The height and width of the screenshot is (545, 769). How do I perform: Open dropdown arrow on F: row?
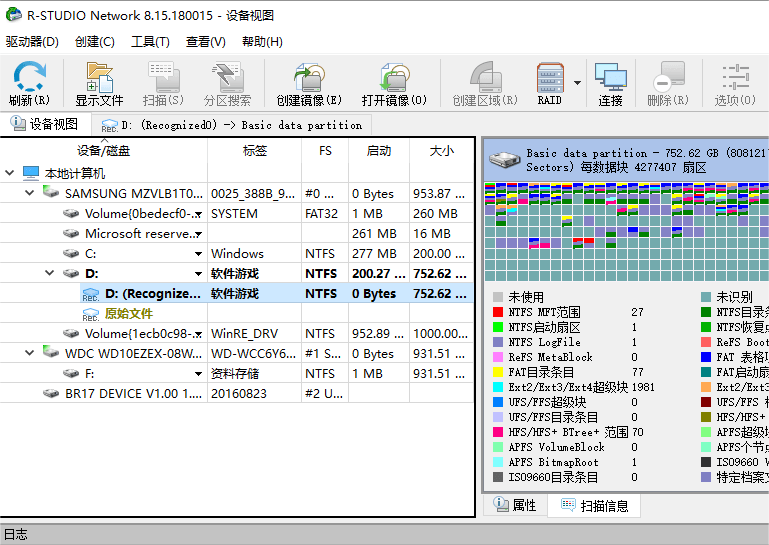[x=198, y=374]
